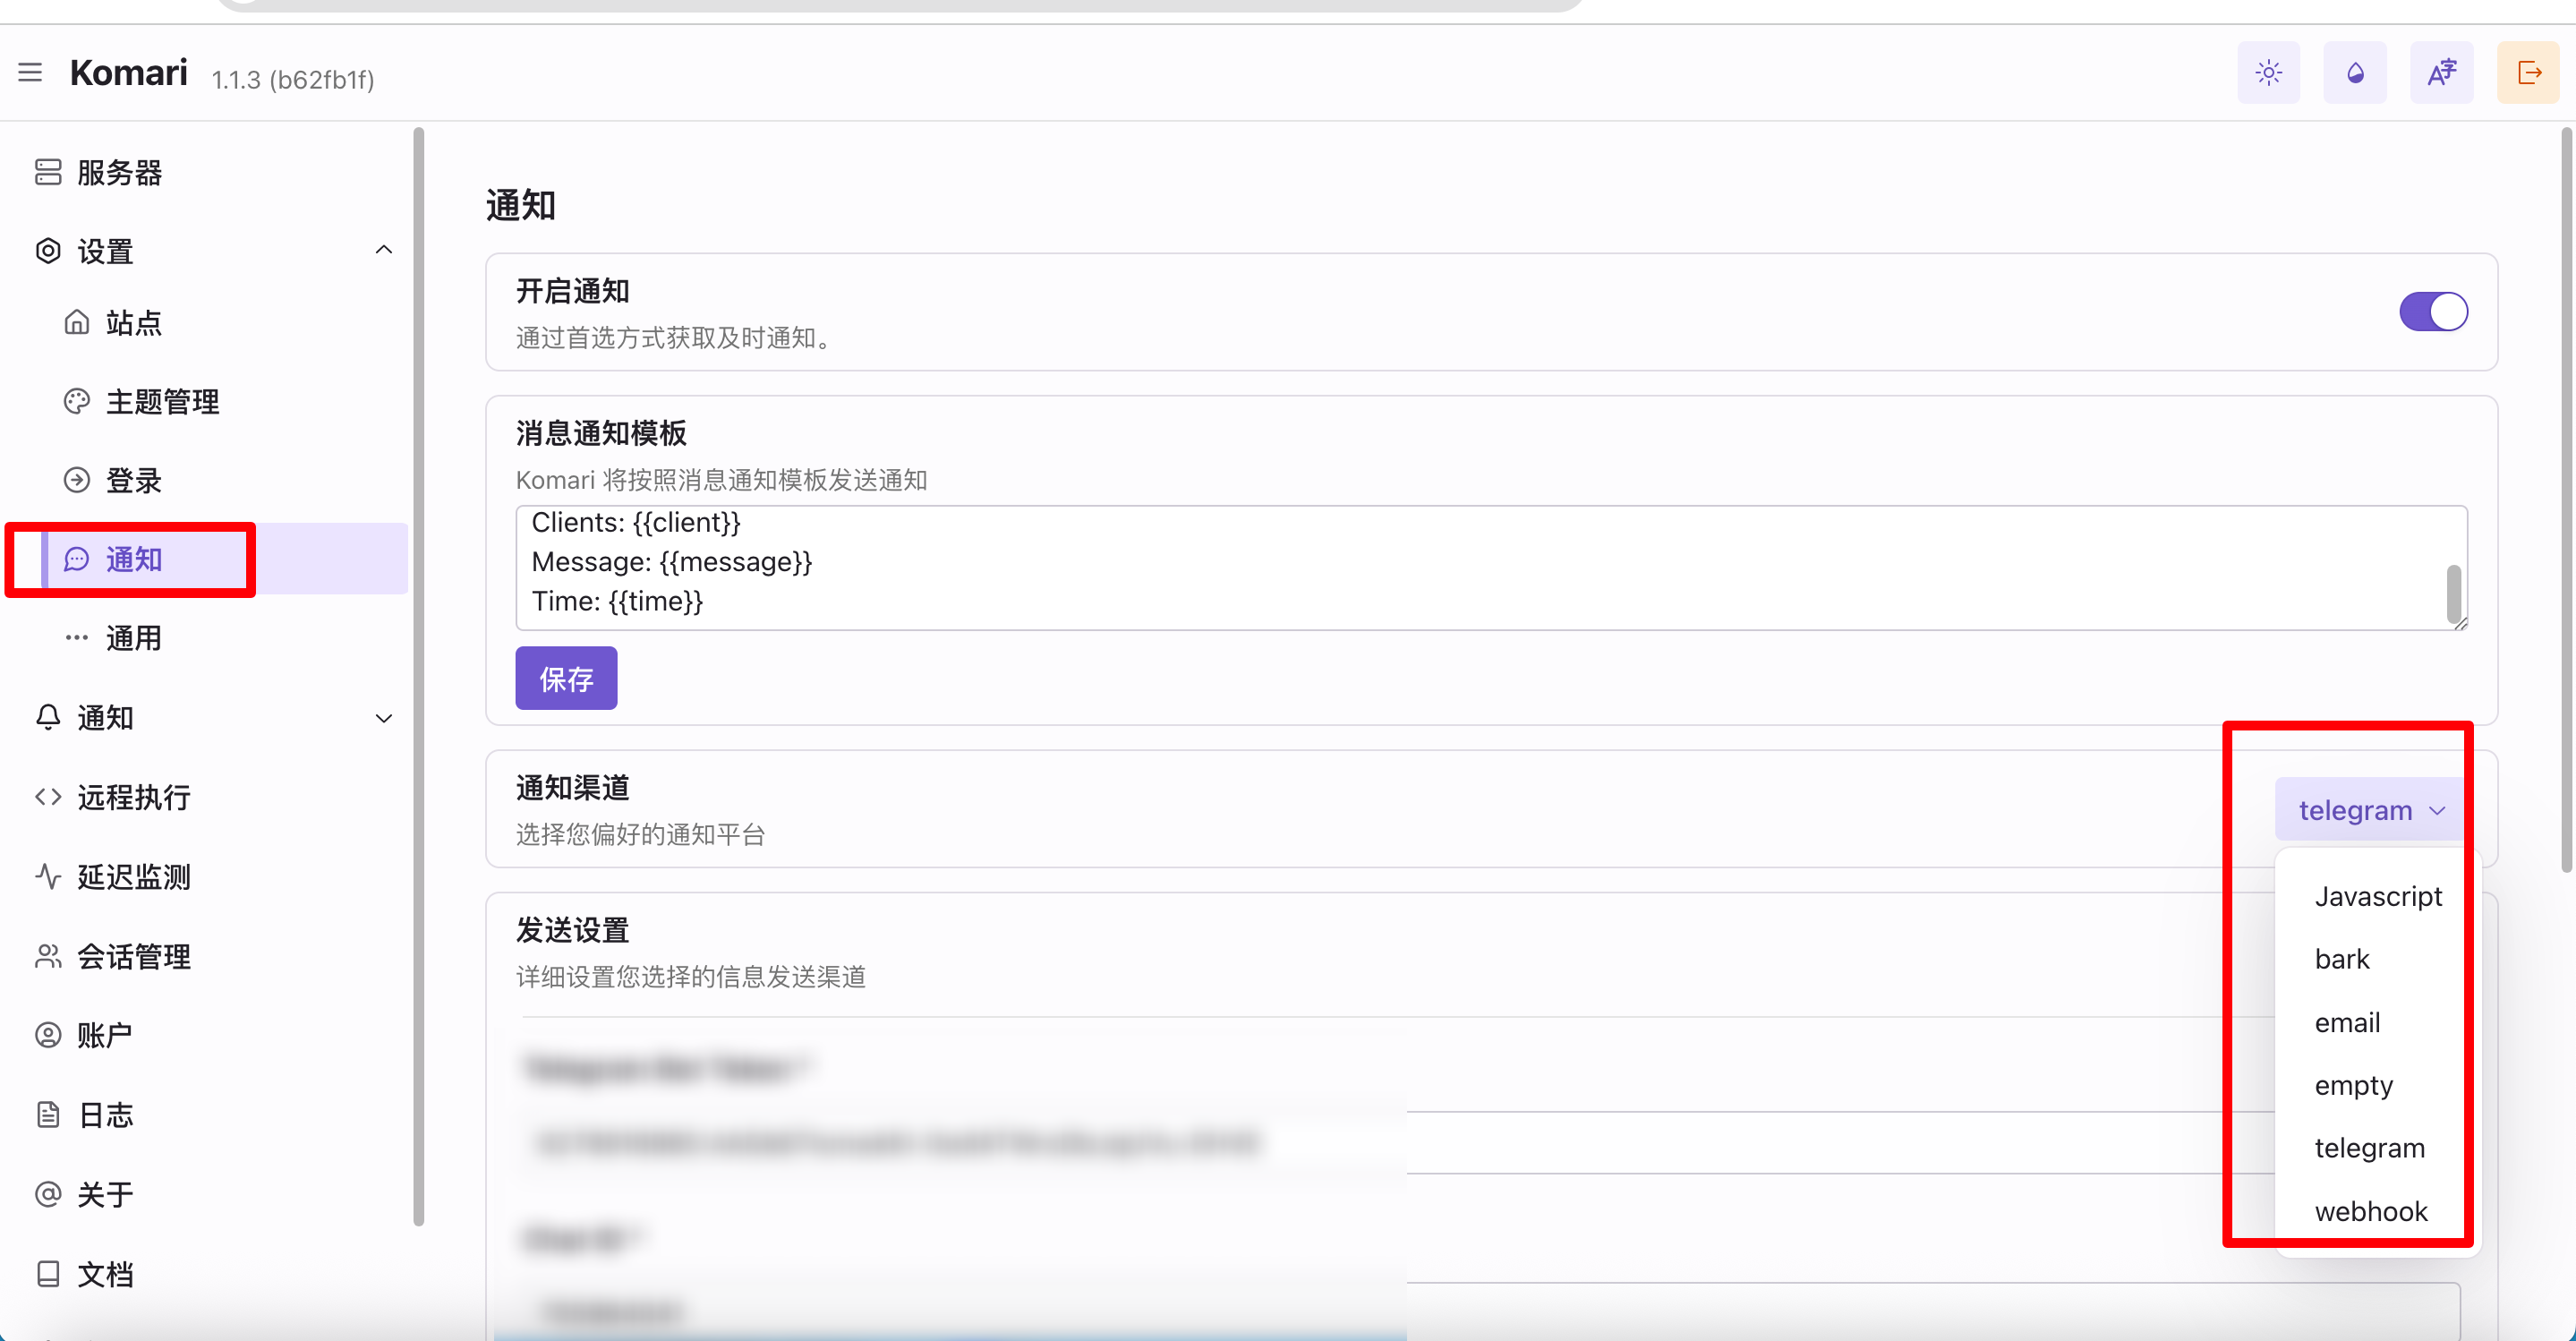Click the 保存 save button

(566, 678)
